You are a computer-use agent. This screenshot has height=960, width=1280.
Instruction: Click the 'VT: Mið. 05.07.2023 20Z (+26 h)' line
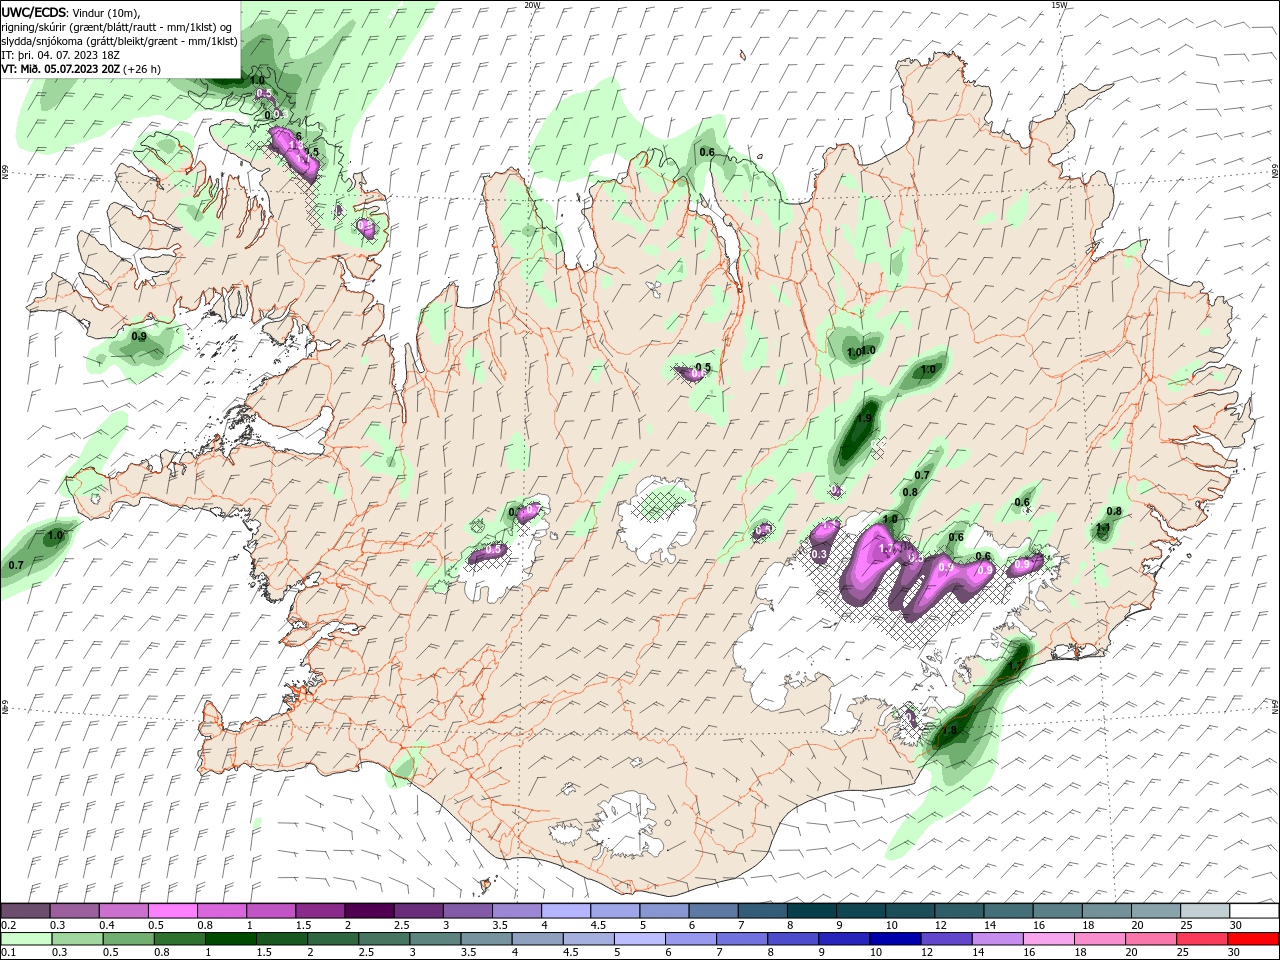coord(81,69)
